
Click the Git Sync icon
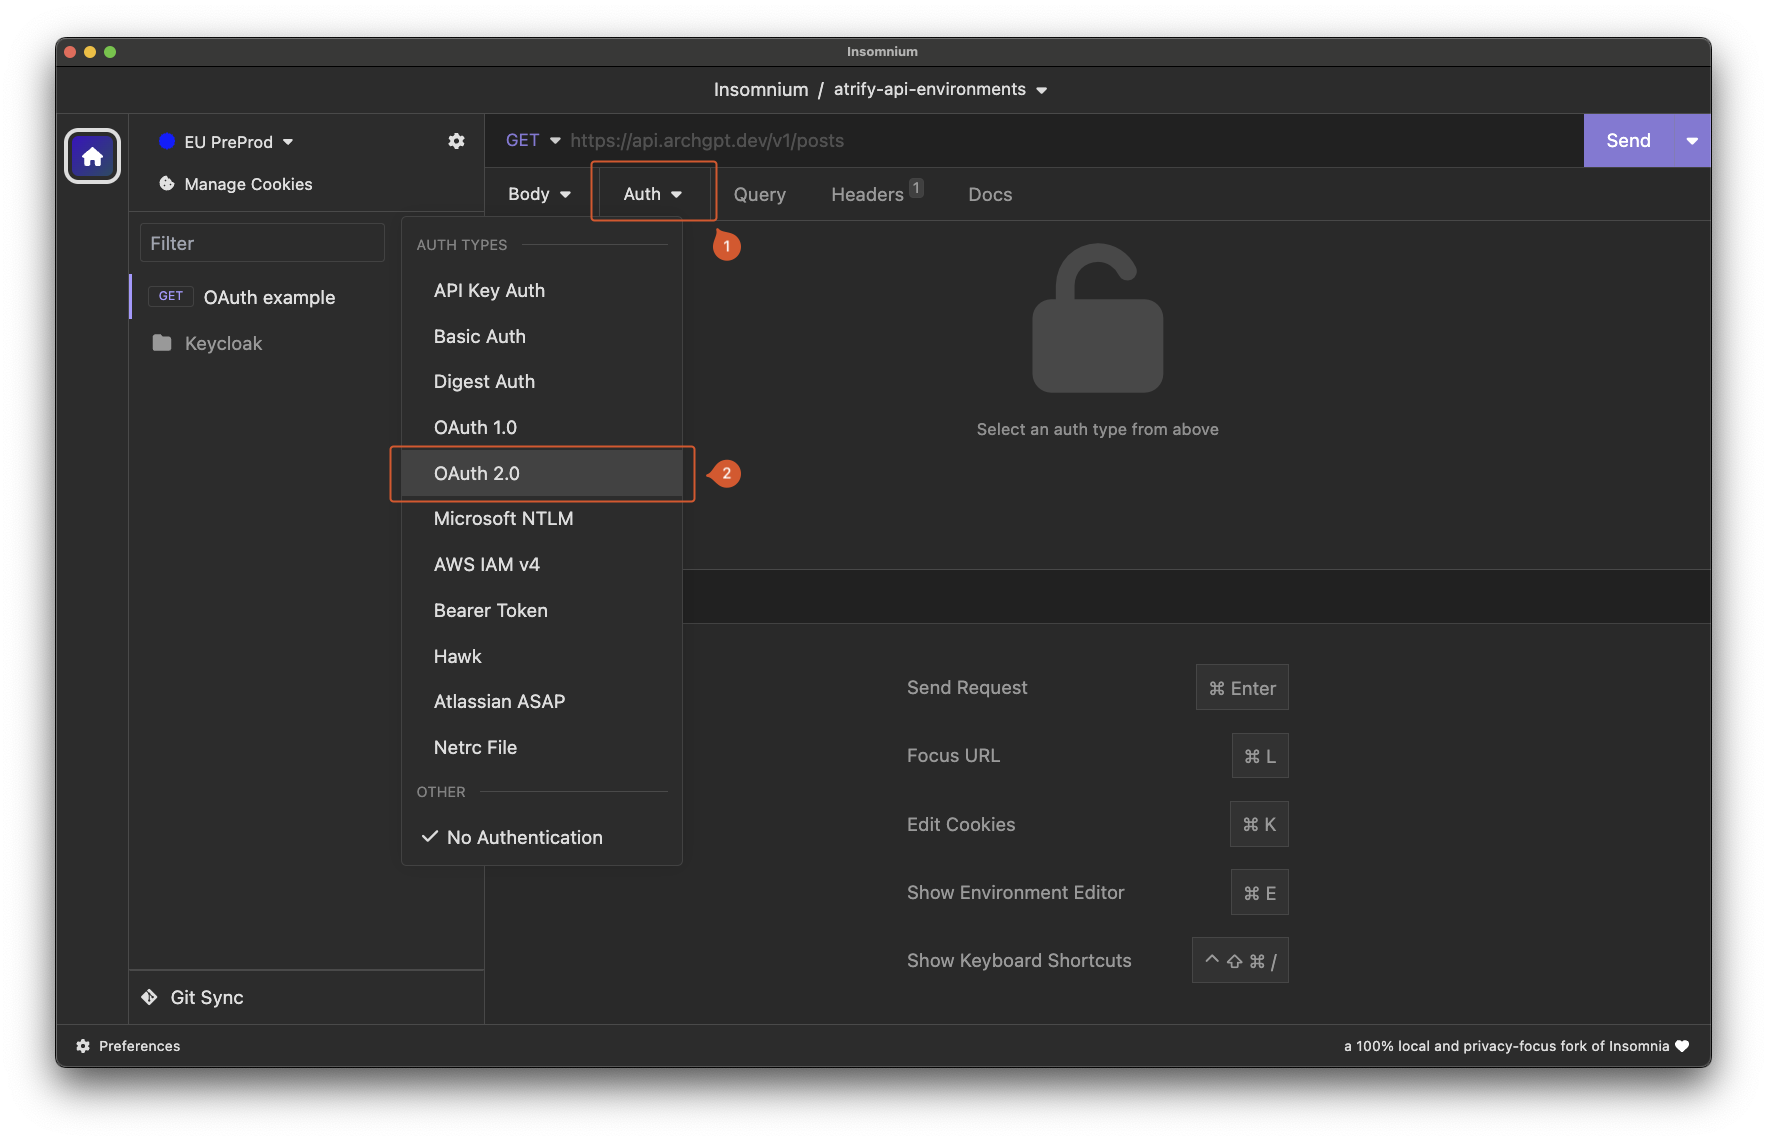(150, 997)
